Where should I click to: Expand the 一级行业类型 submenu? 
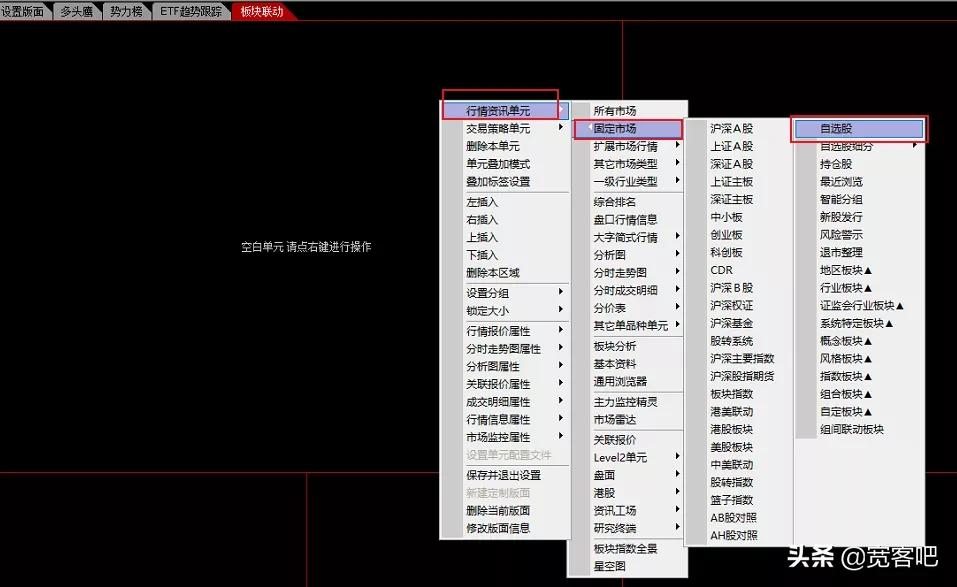(620, 180)
